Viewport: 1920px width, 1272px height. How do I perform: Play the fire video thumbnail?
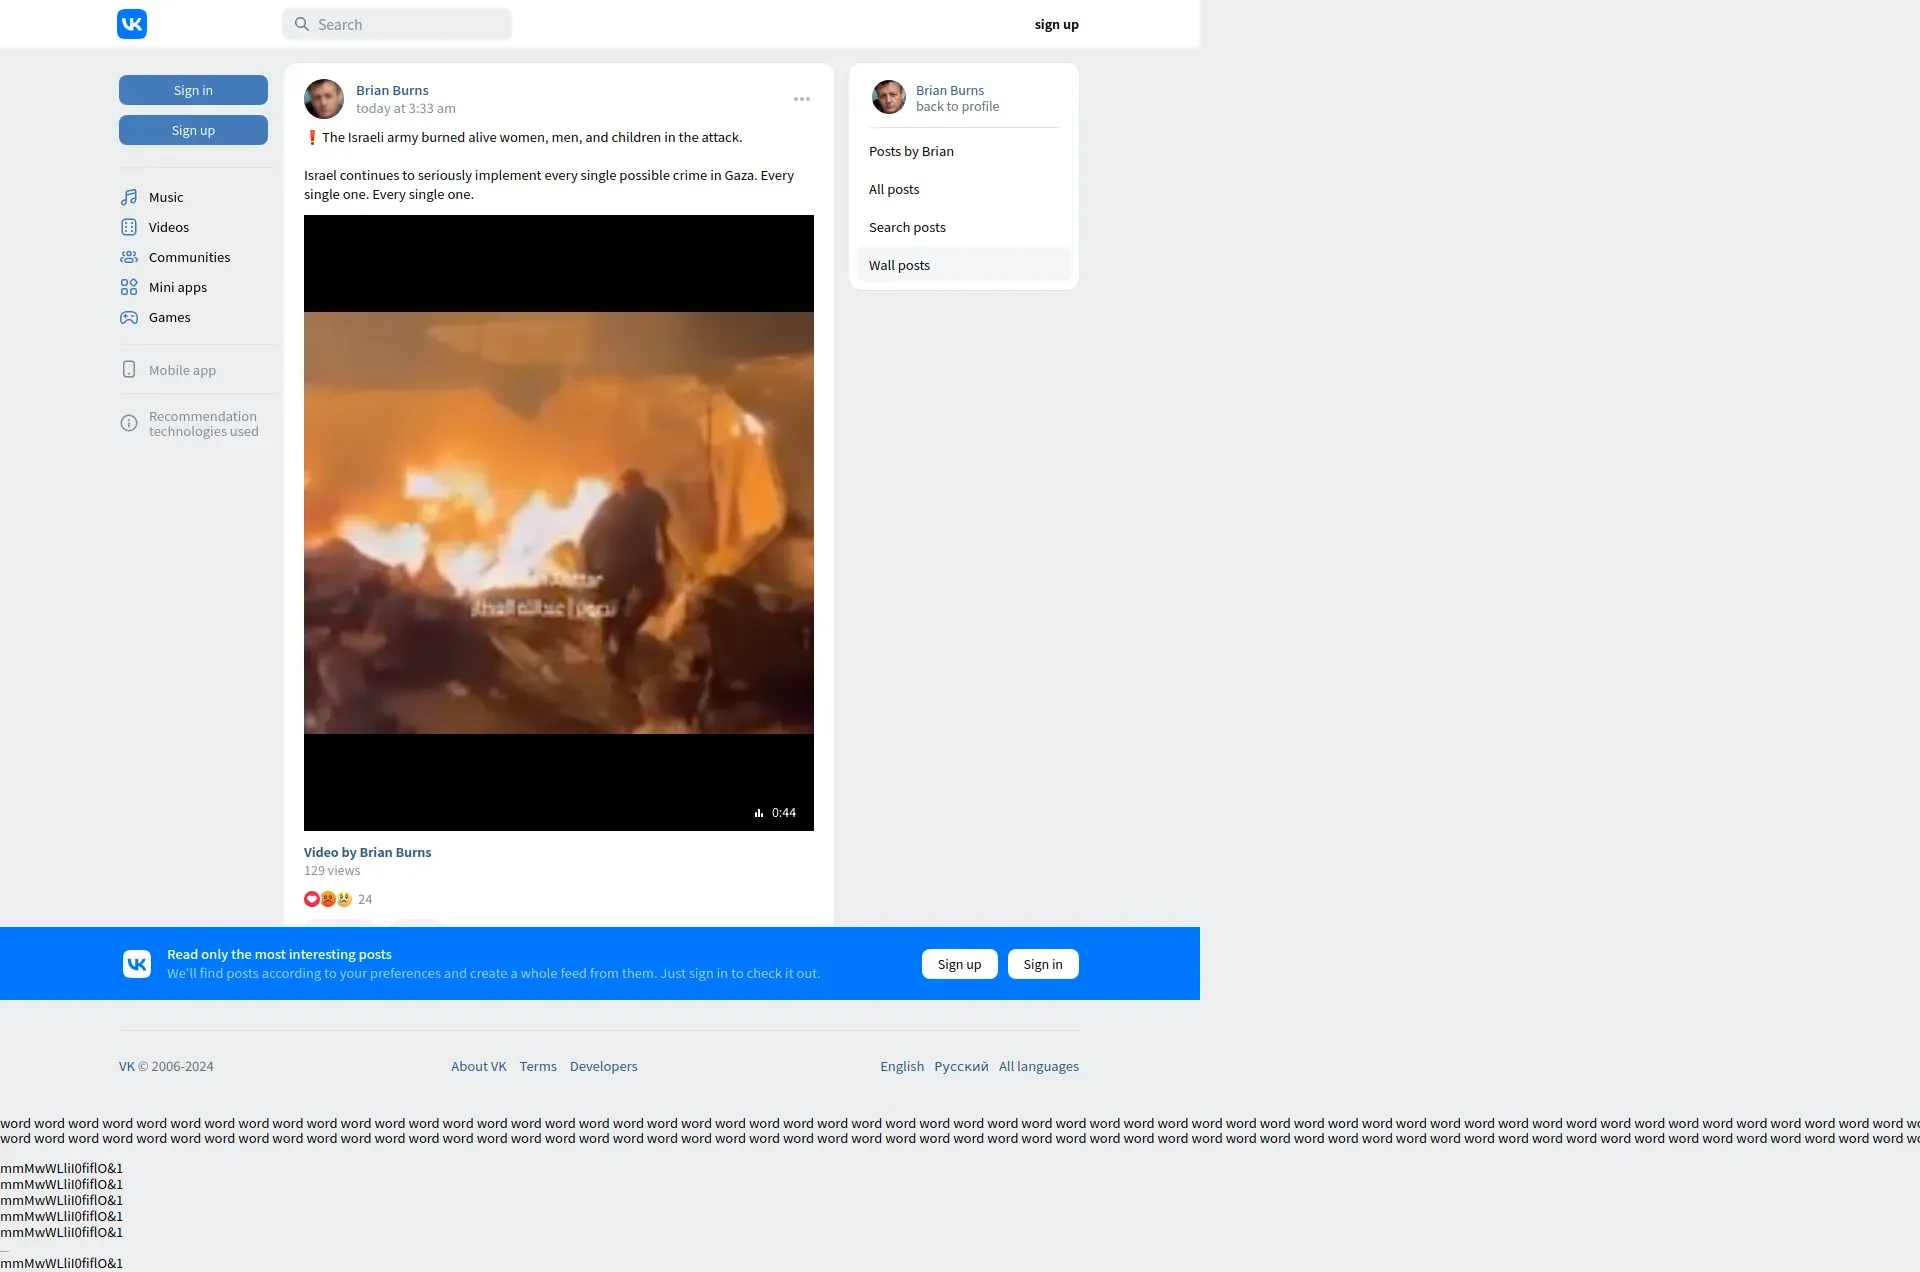click(x=558, y=522)
